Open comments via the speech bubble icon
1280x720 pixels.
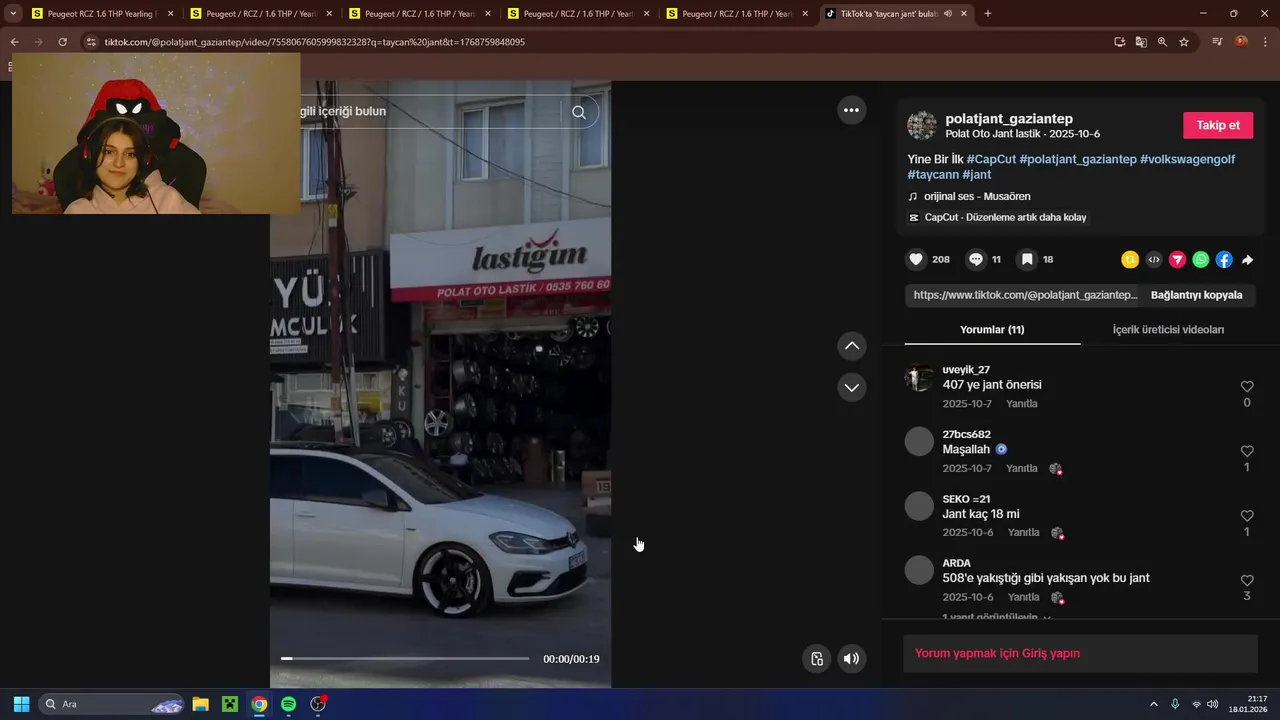[x=976, y=260]
